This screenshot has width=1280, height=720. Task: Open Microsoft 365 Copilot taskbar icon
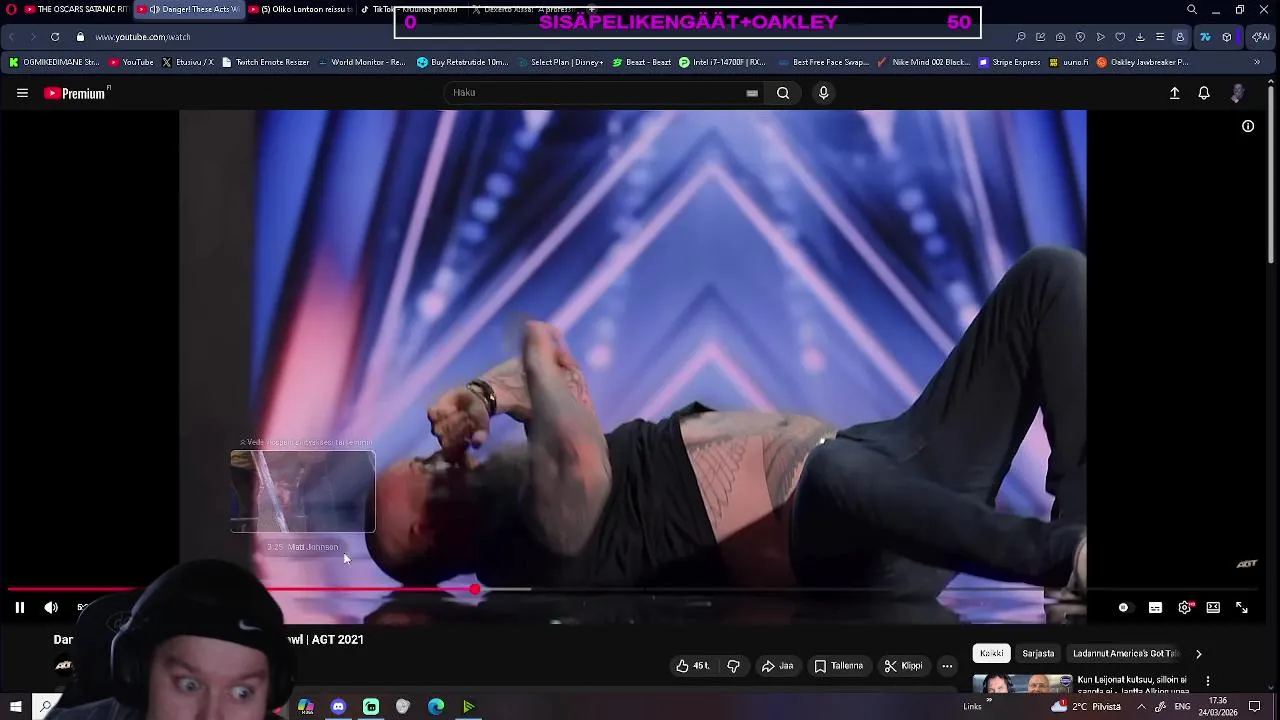tap(305, 707)
